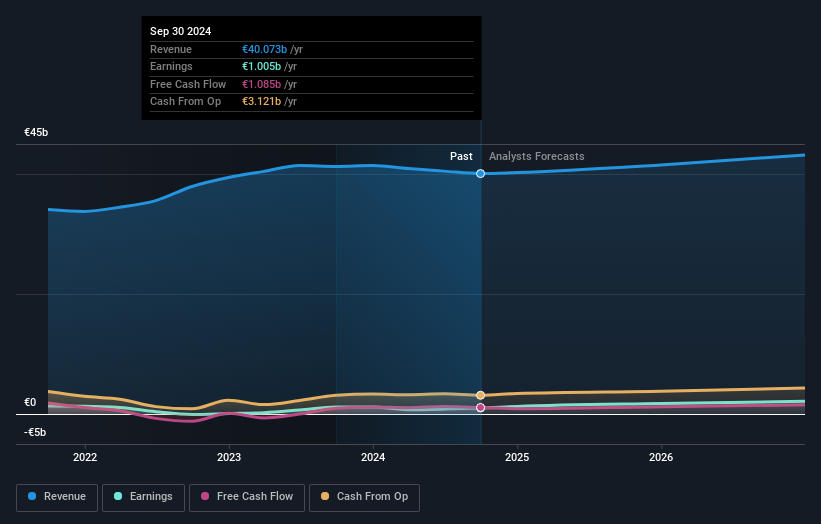The height and width of the screenshot is (524, 821).
Task: Click the orange Cash From Op legend dot
Action: pos(325,496)
